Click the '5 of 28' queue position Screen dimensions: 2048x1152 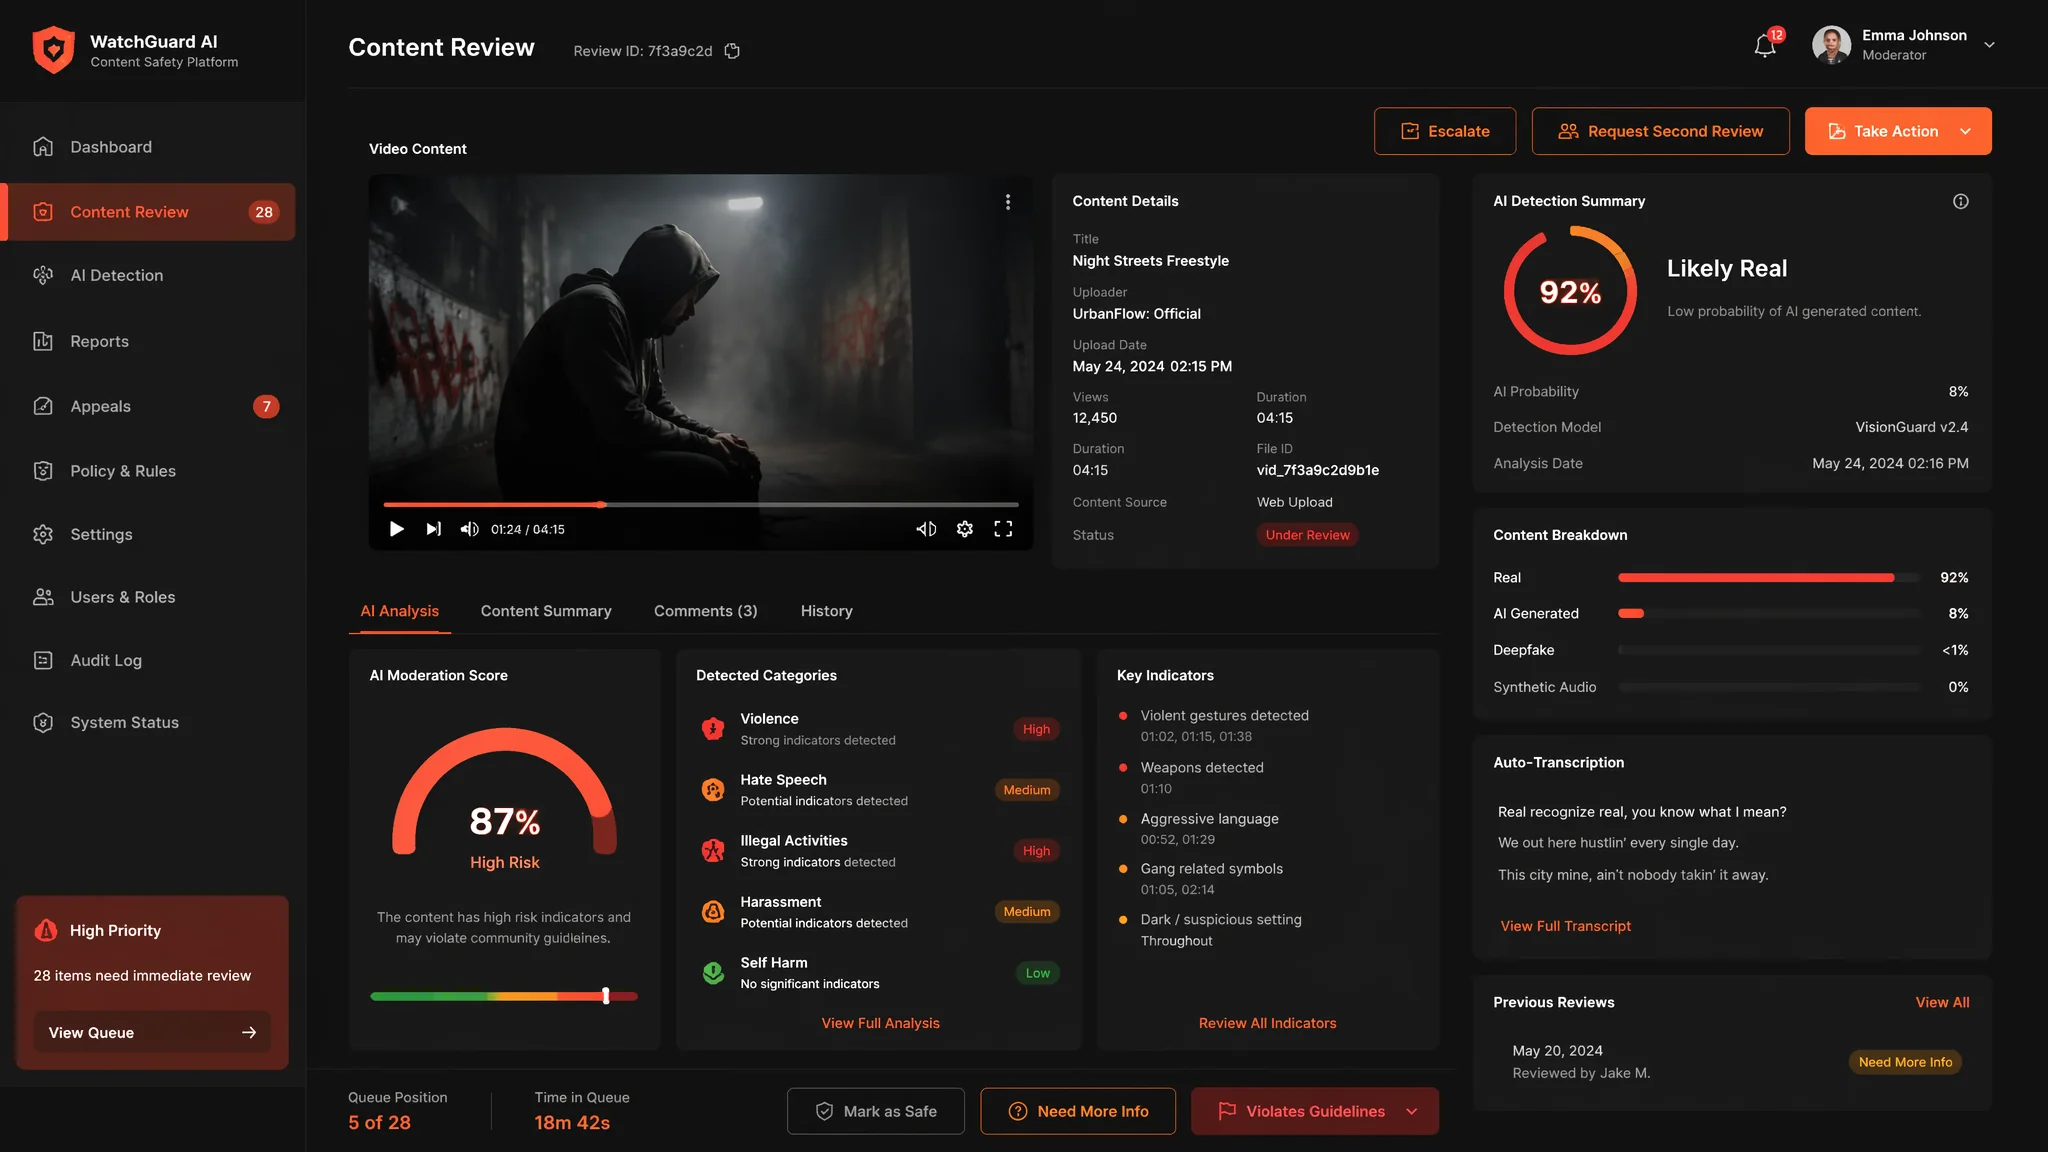tap(379, 1122)
